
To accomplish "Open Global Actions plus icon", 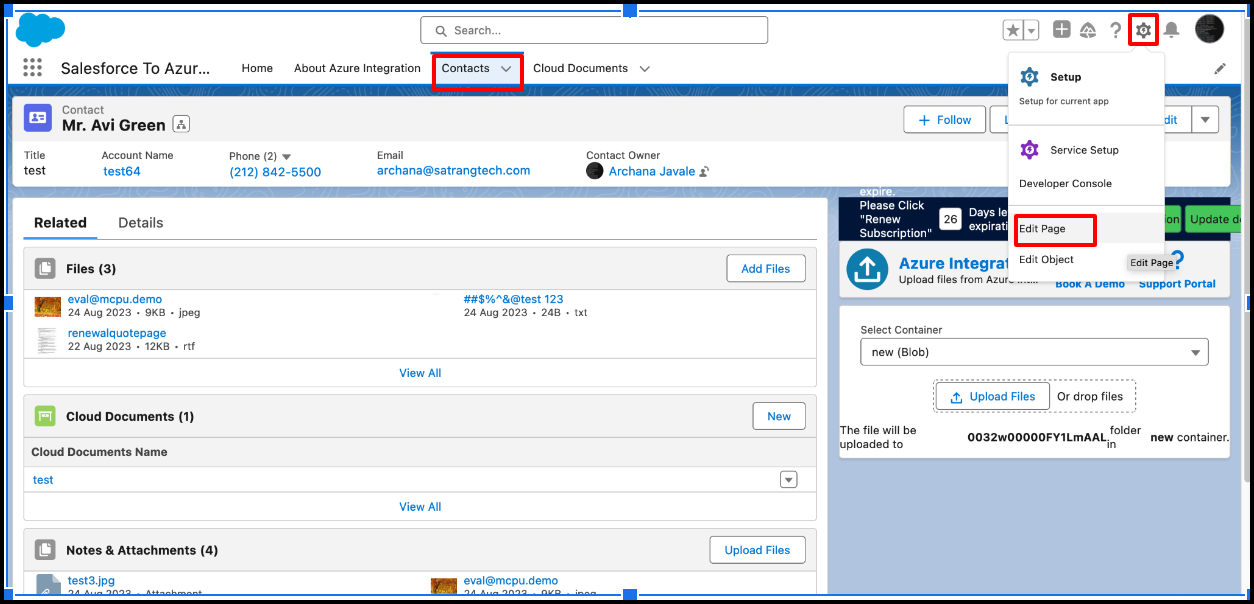I will 1062,30.
